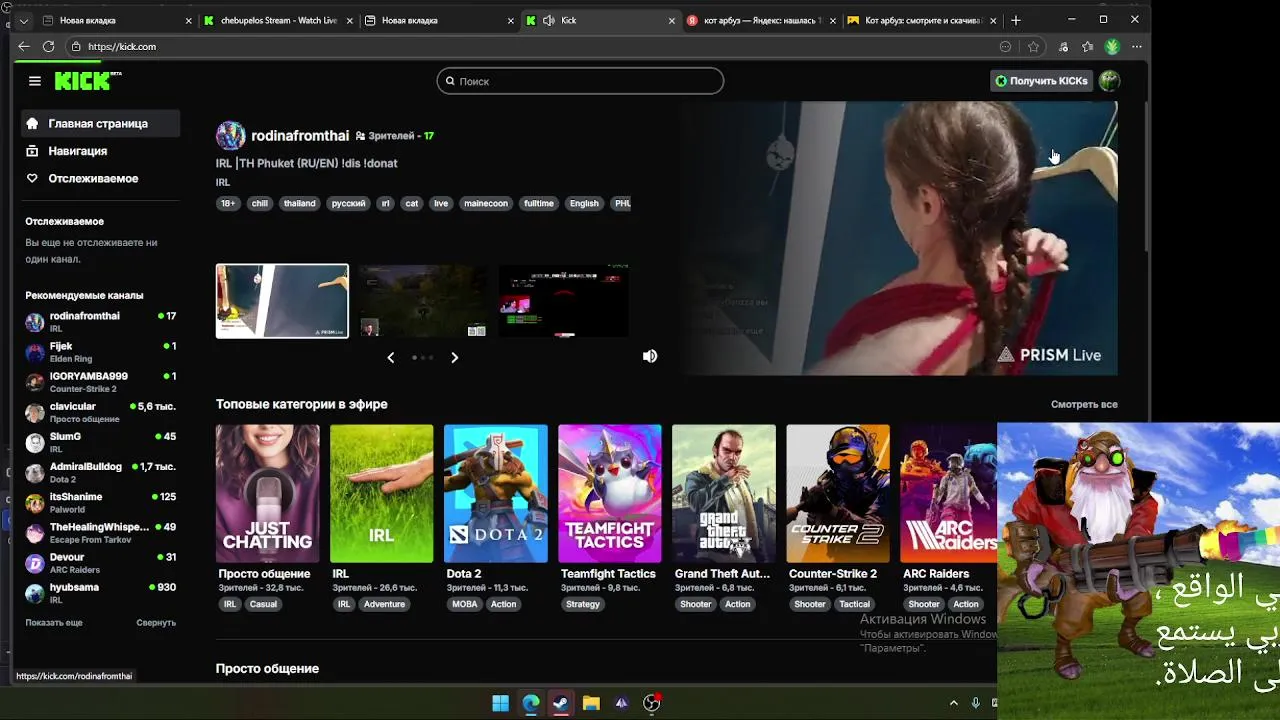Expand recommended channels with Показать еще

pyautogui.click(x=54, y=622)
